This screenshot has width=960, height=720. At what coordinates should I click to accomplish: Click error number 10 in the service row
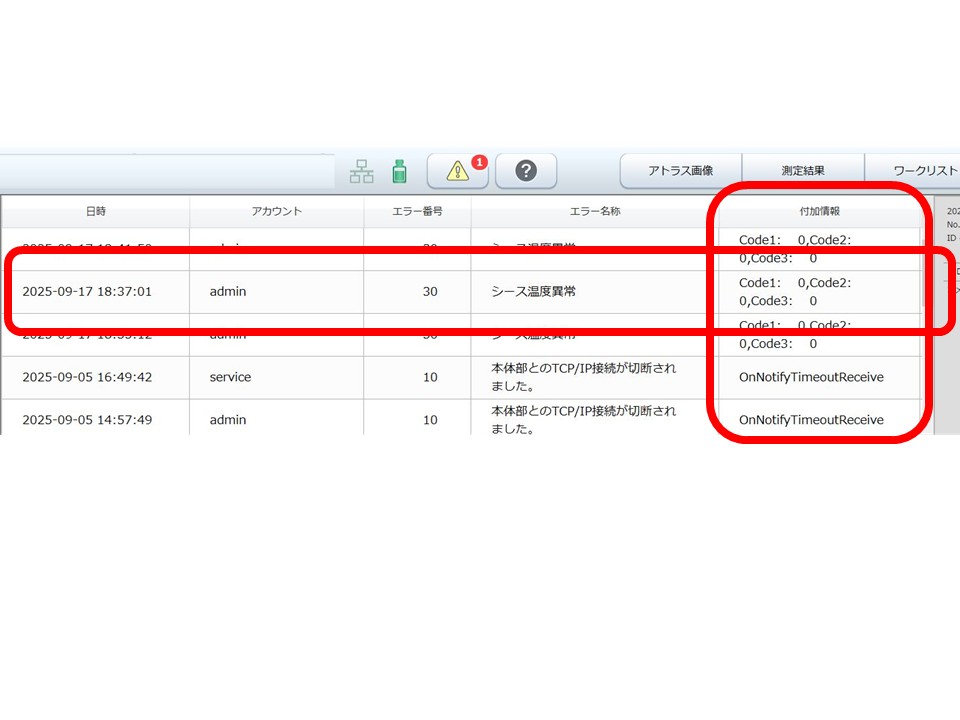(x=430, y=378)
